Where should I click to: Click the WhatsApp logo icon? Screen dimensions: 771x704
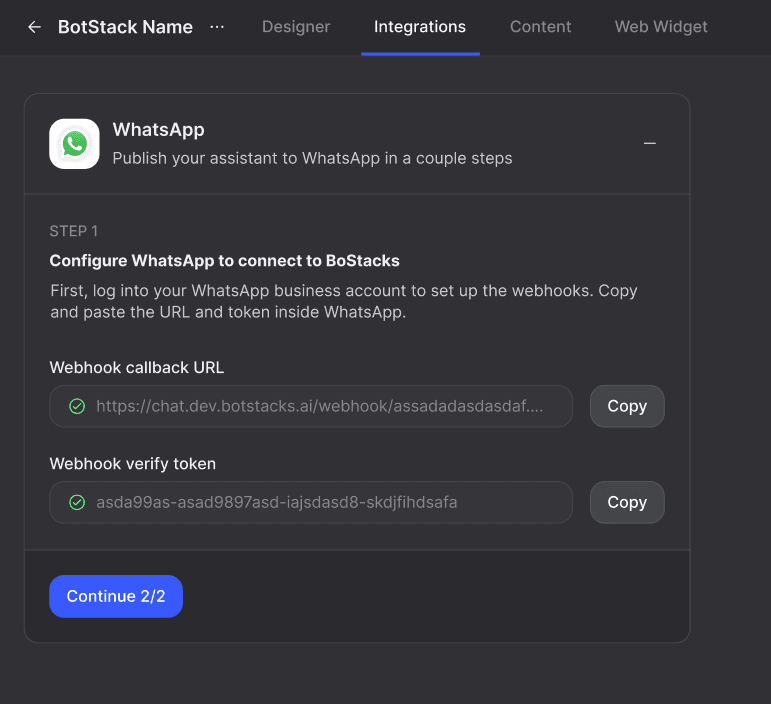[x=74, y=144]
